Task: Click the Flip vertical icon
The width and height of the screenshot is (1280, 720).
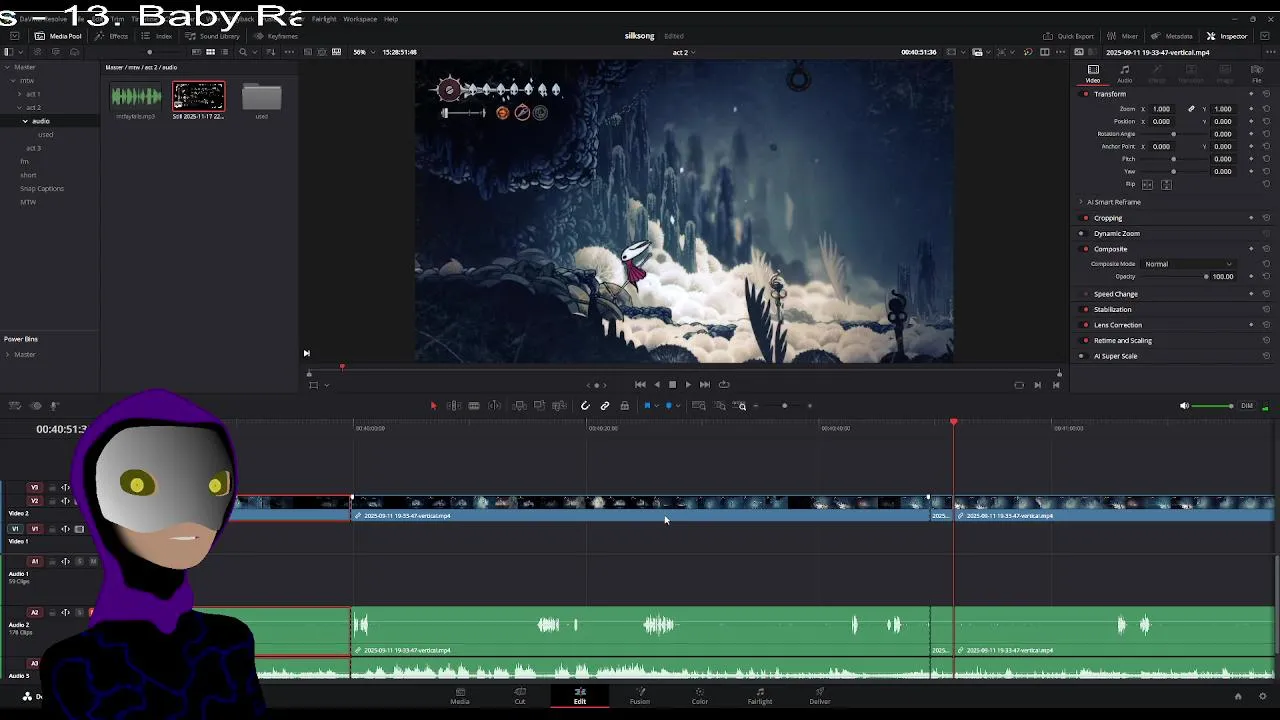Action: [x=1166, y=185]
